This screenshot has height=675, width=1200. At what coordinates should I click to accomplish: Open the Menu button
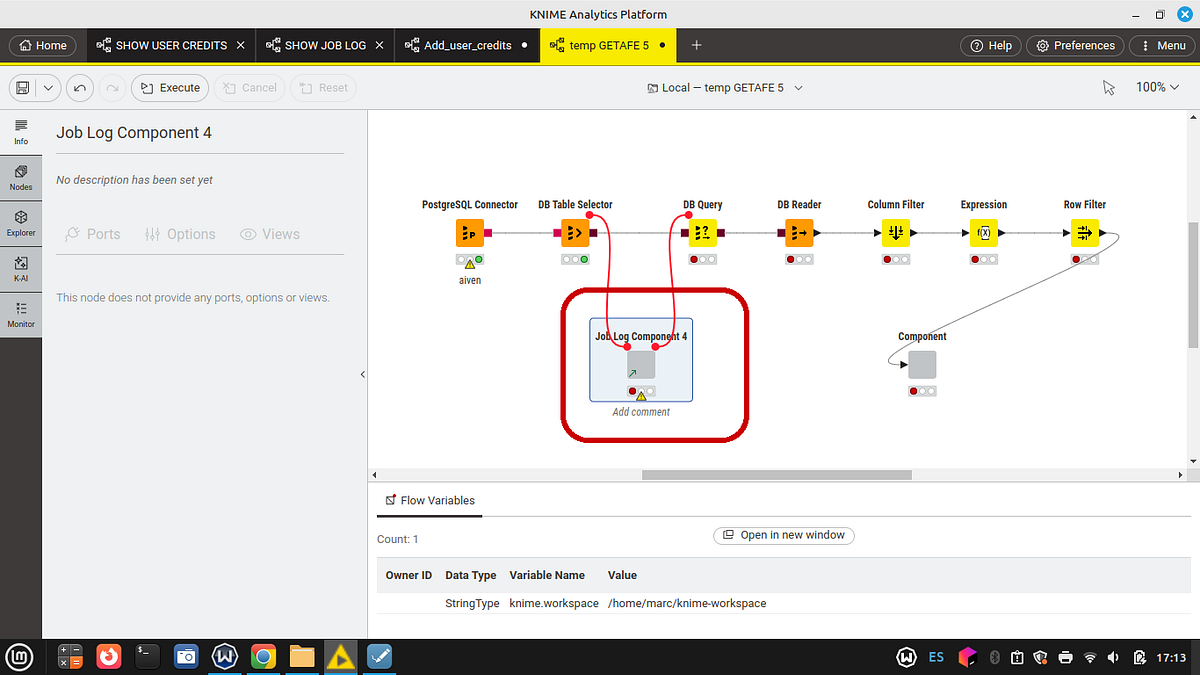tap(1160, 45)
